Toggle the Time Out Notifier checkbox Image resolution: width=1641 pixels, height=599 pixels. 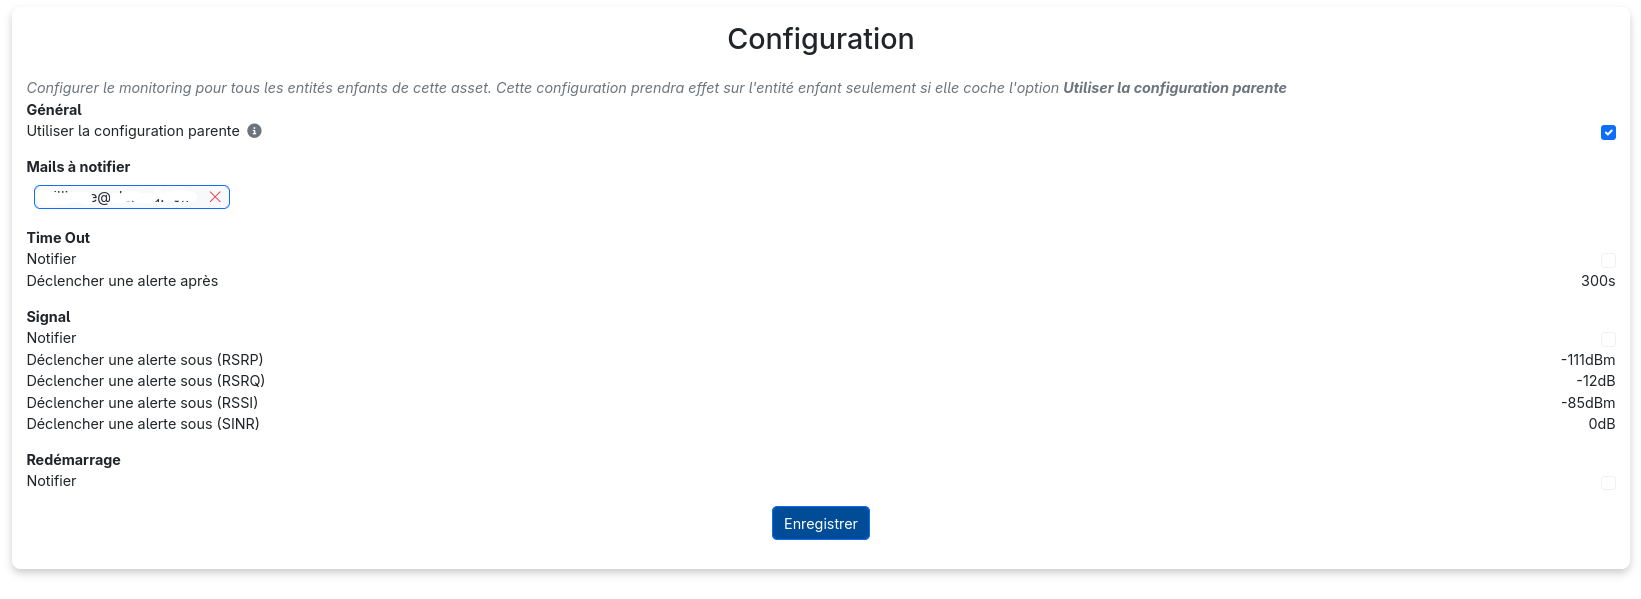click(1608, 260)
